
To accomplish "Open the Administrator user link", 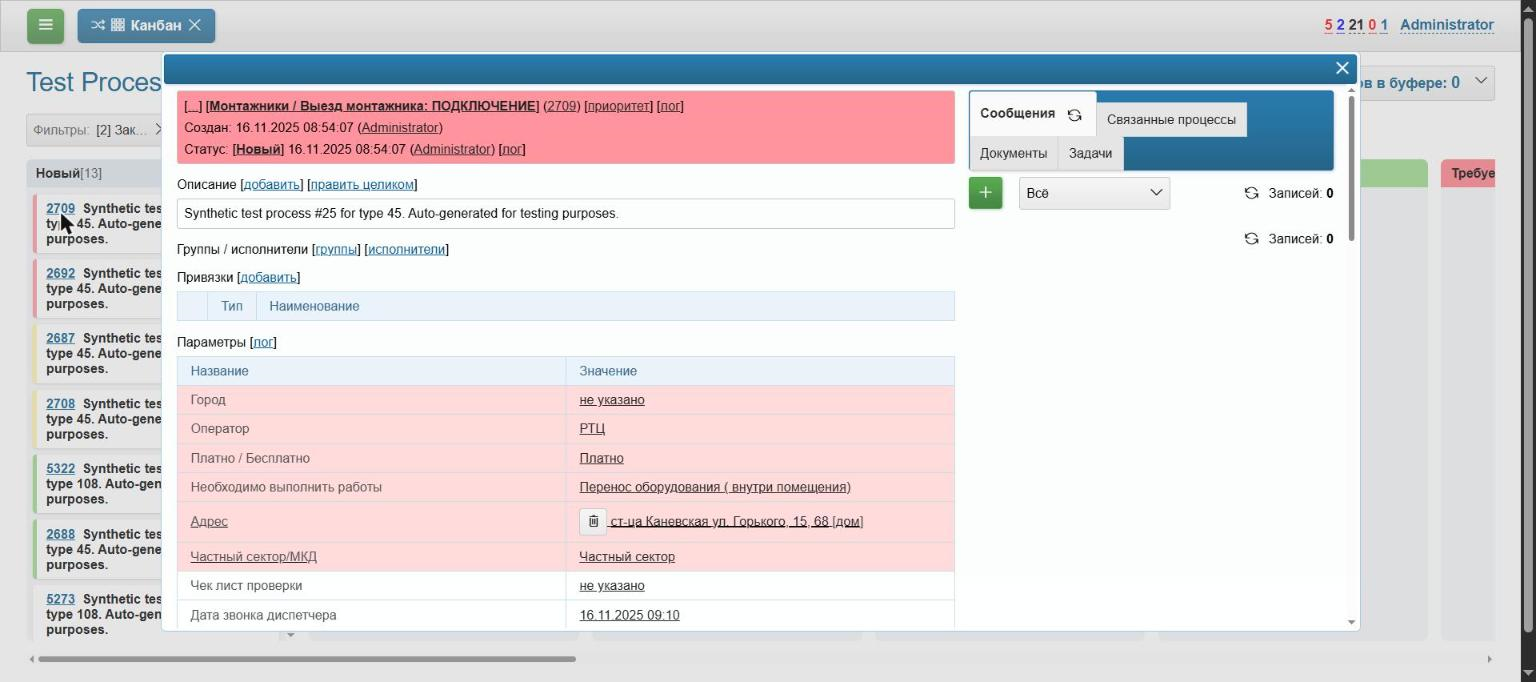I will click(1446, 25).
